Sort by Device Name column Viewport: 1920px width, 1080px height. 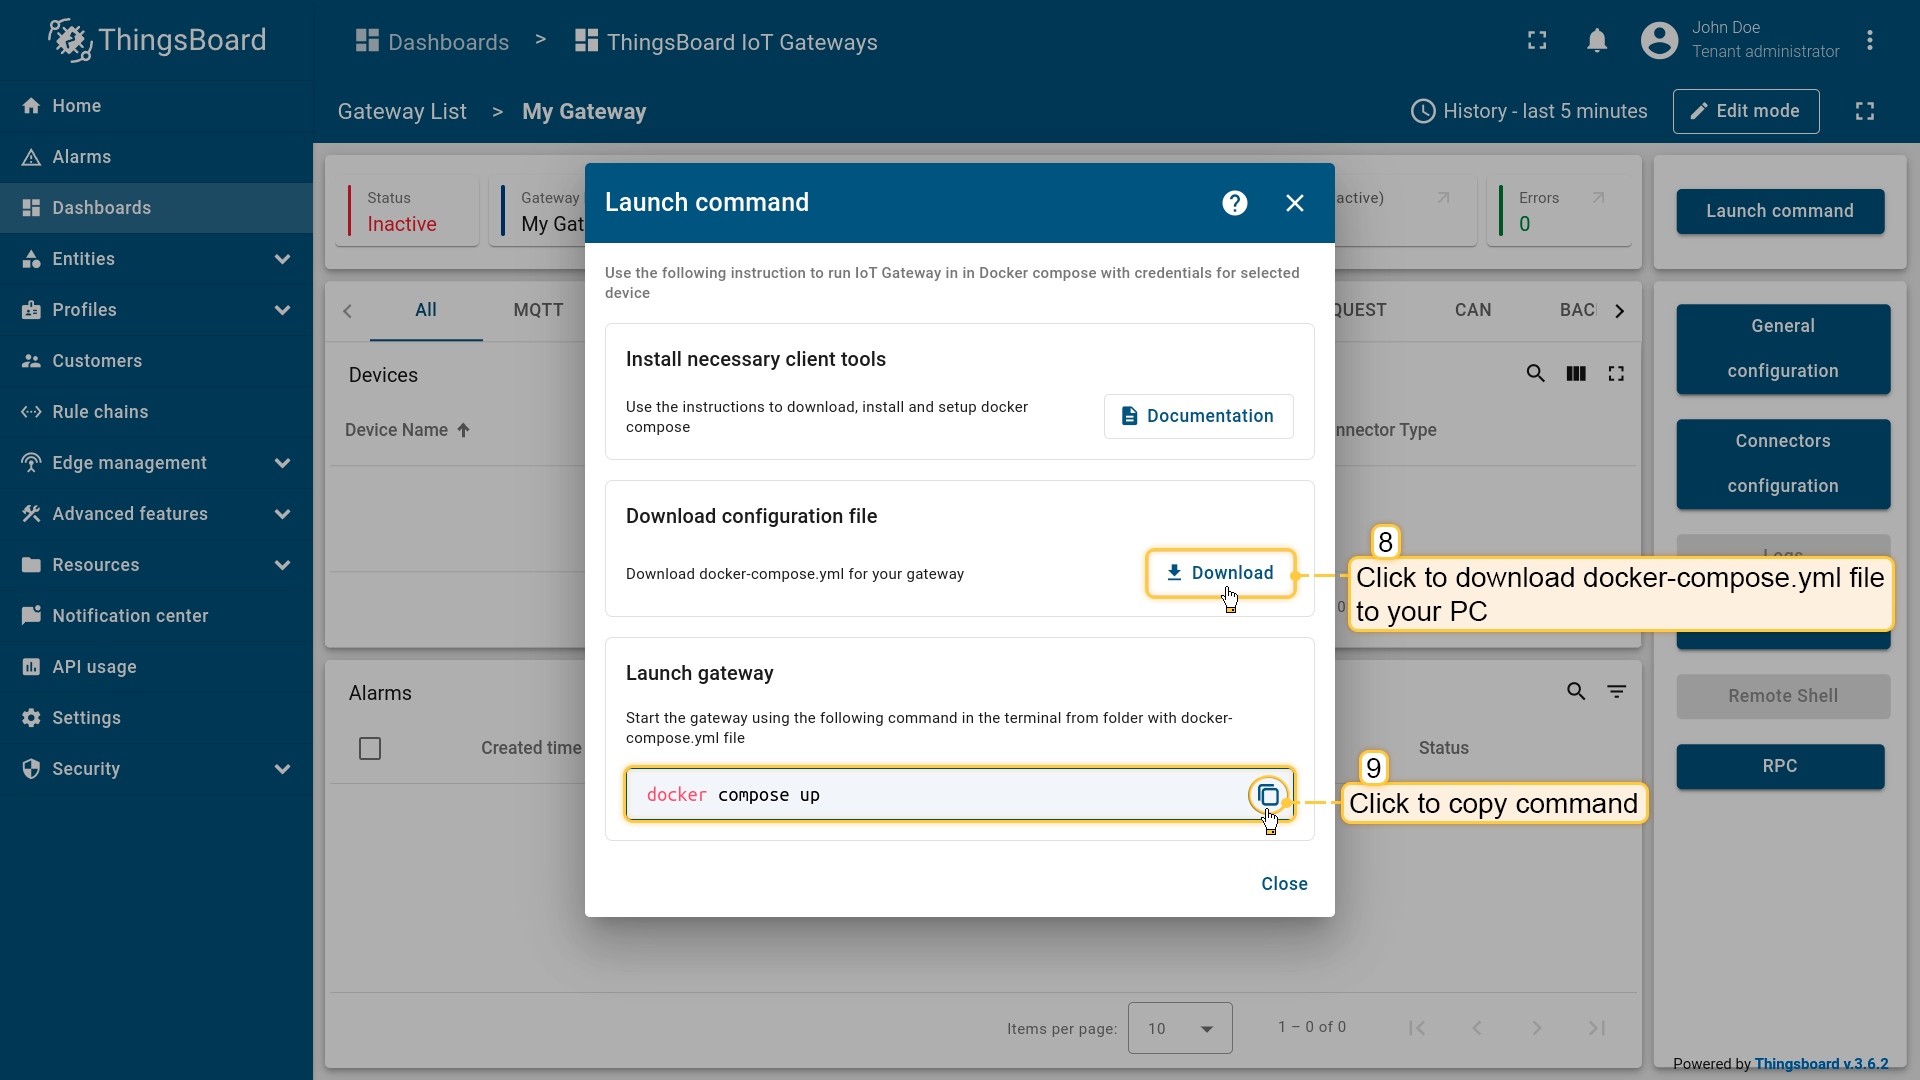click(x=407, y=430)
